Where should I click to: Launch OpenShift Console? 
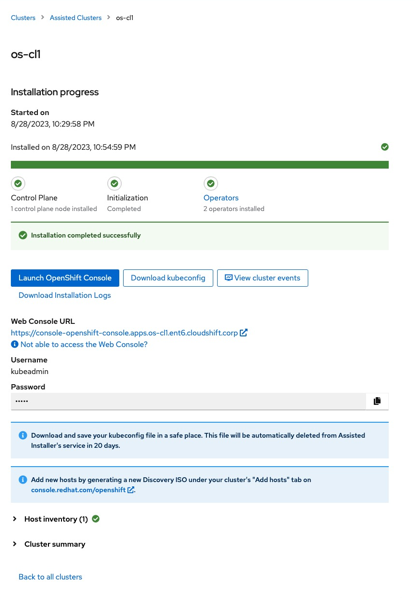coord(65,278)
